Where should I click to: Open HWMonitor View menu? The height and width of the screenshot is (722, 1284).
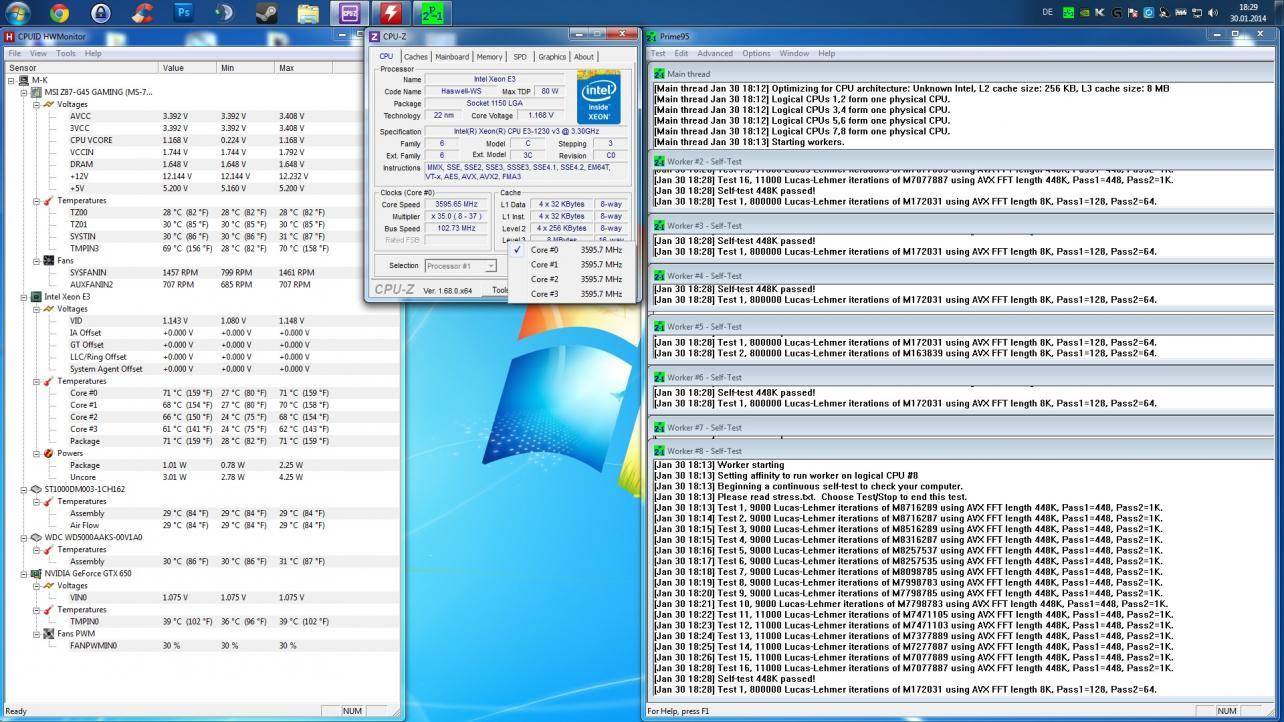coord(38,53)
